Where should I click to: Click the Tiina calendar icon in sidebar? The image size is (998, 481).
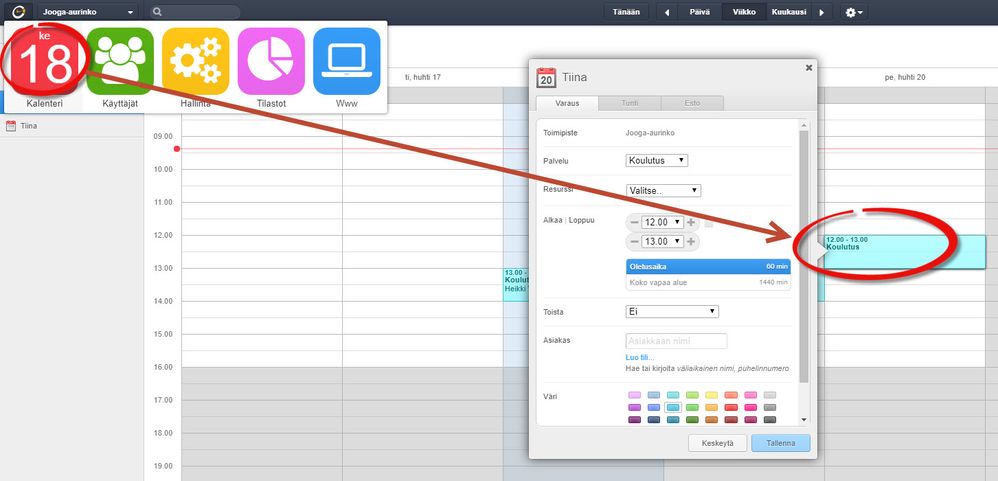tap(11, 126)
